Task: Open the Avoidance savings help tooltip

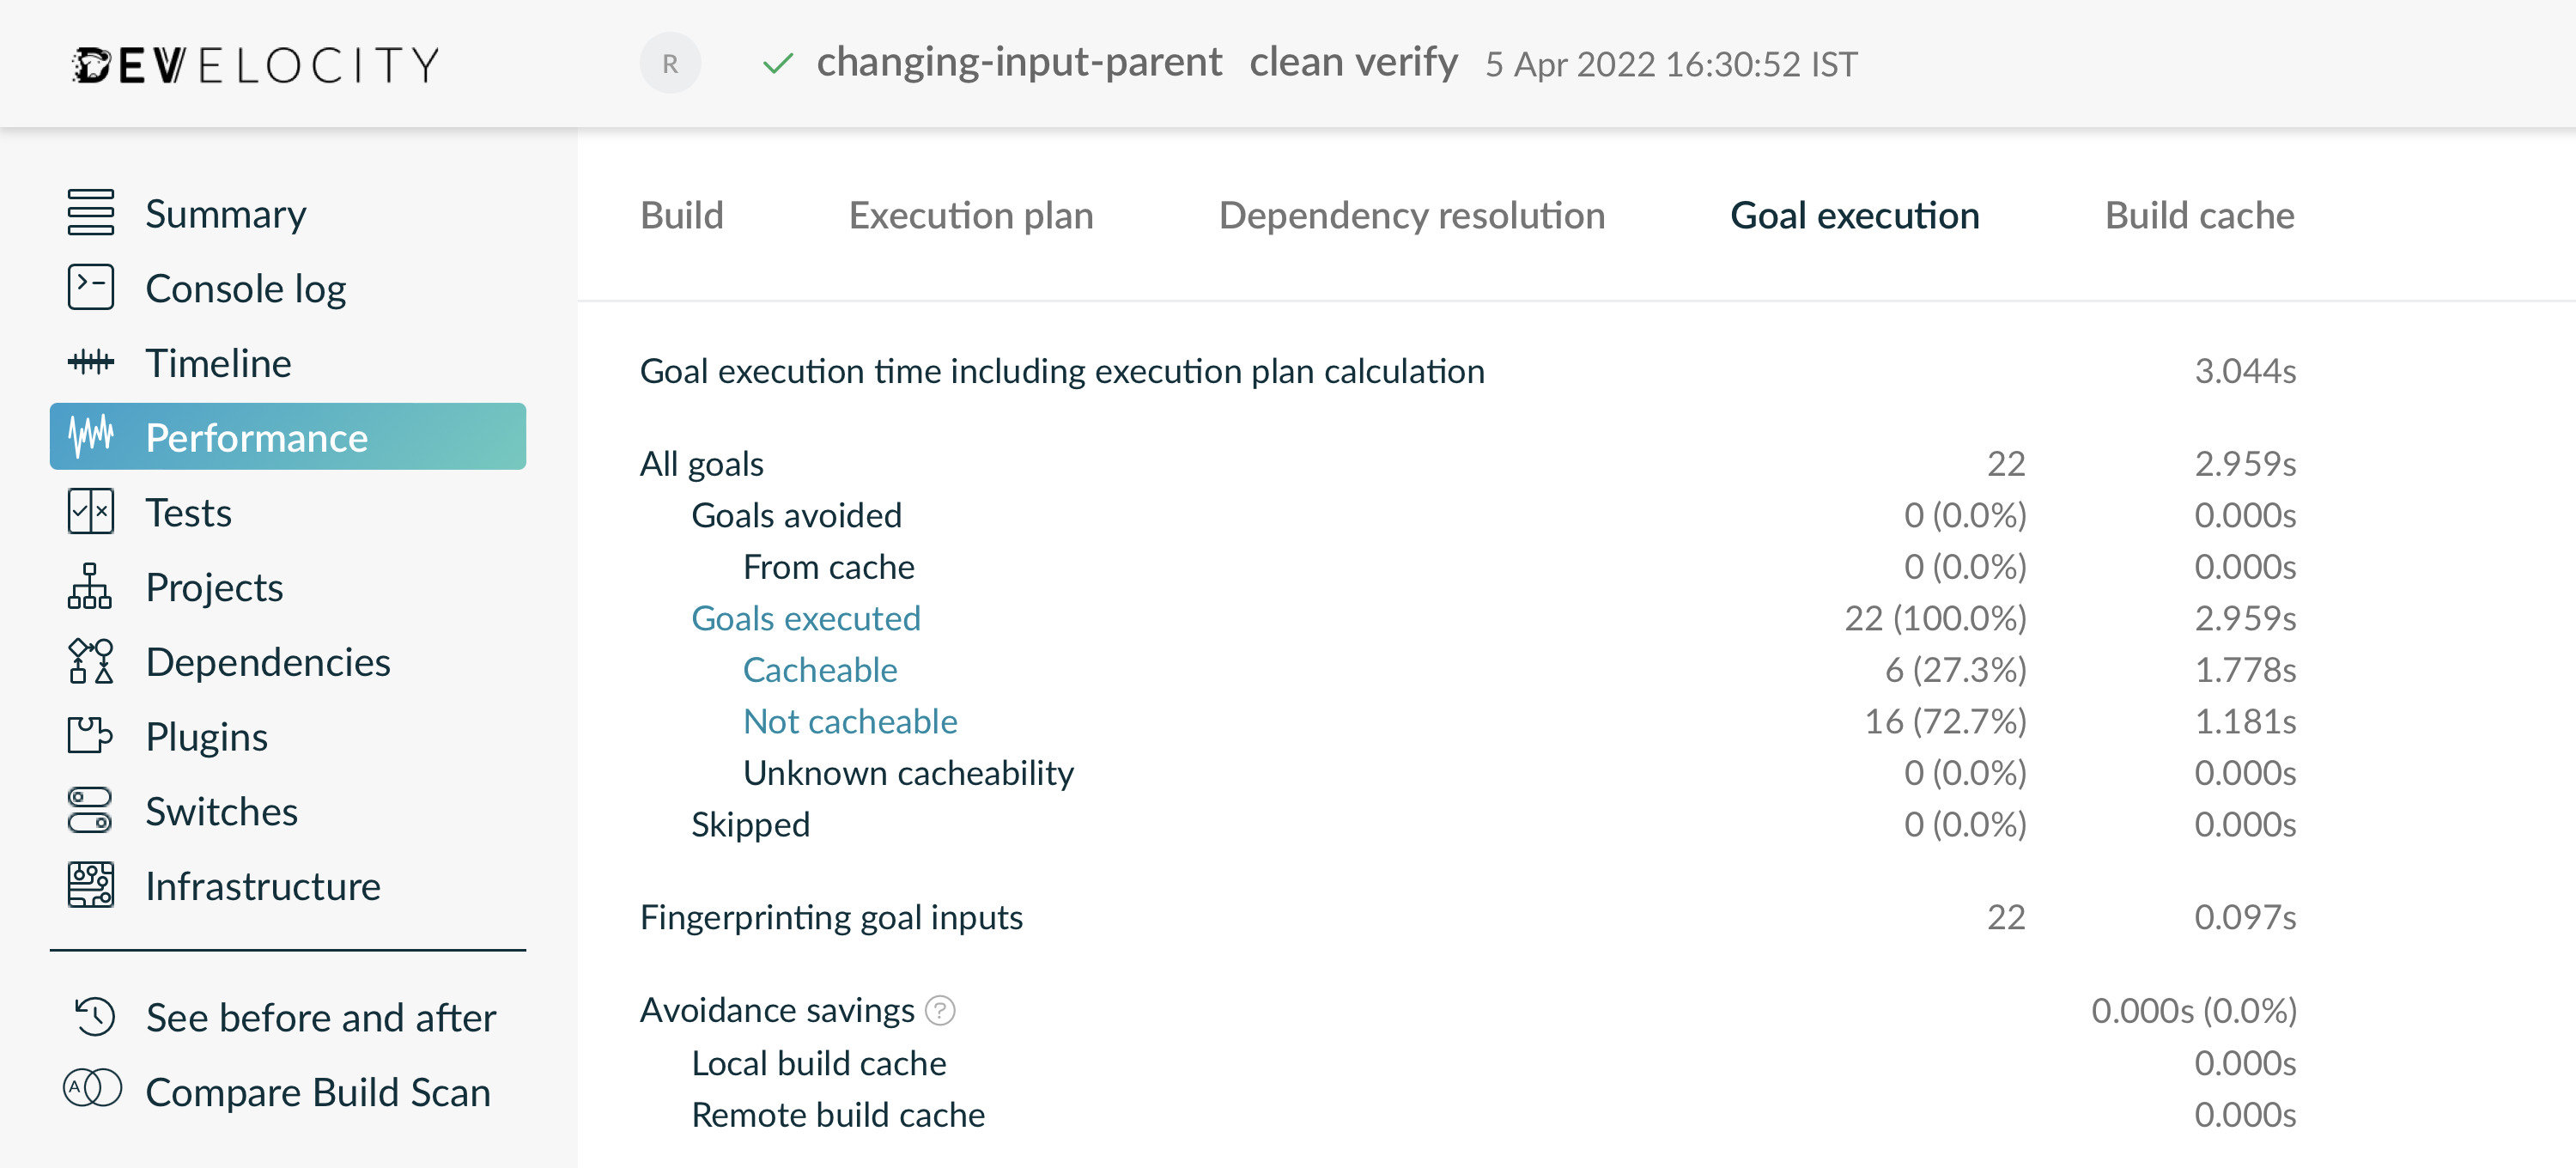Action: [941, 1011]
